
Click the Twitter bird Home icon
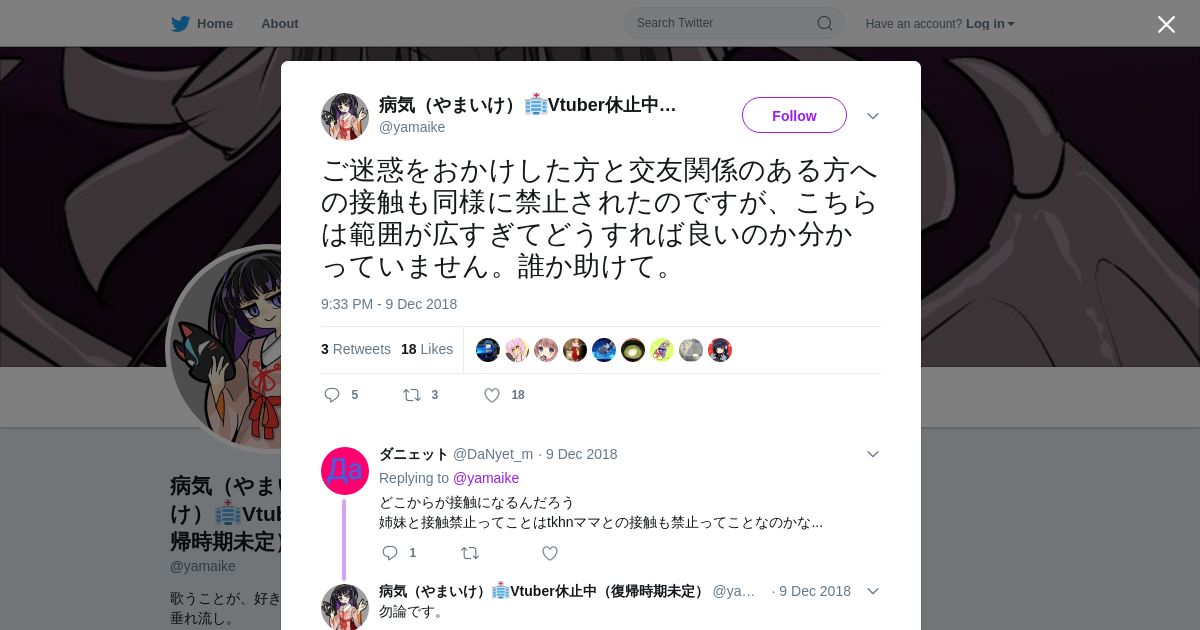coord(180,23)
